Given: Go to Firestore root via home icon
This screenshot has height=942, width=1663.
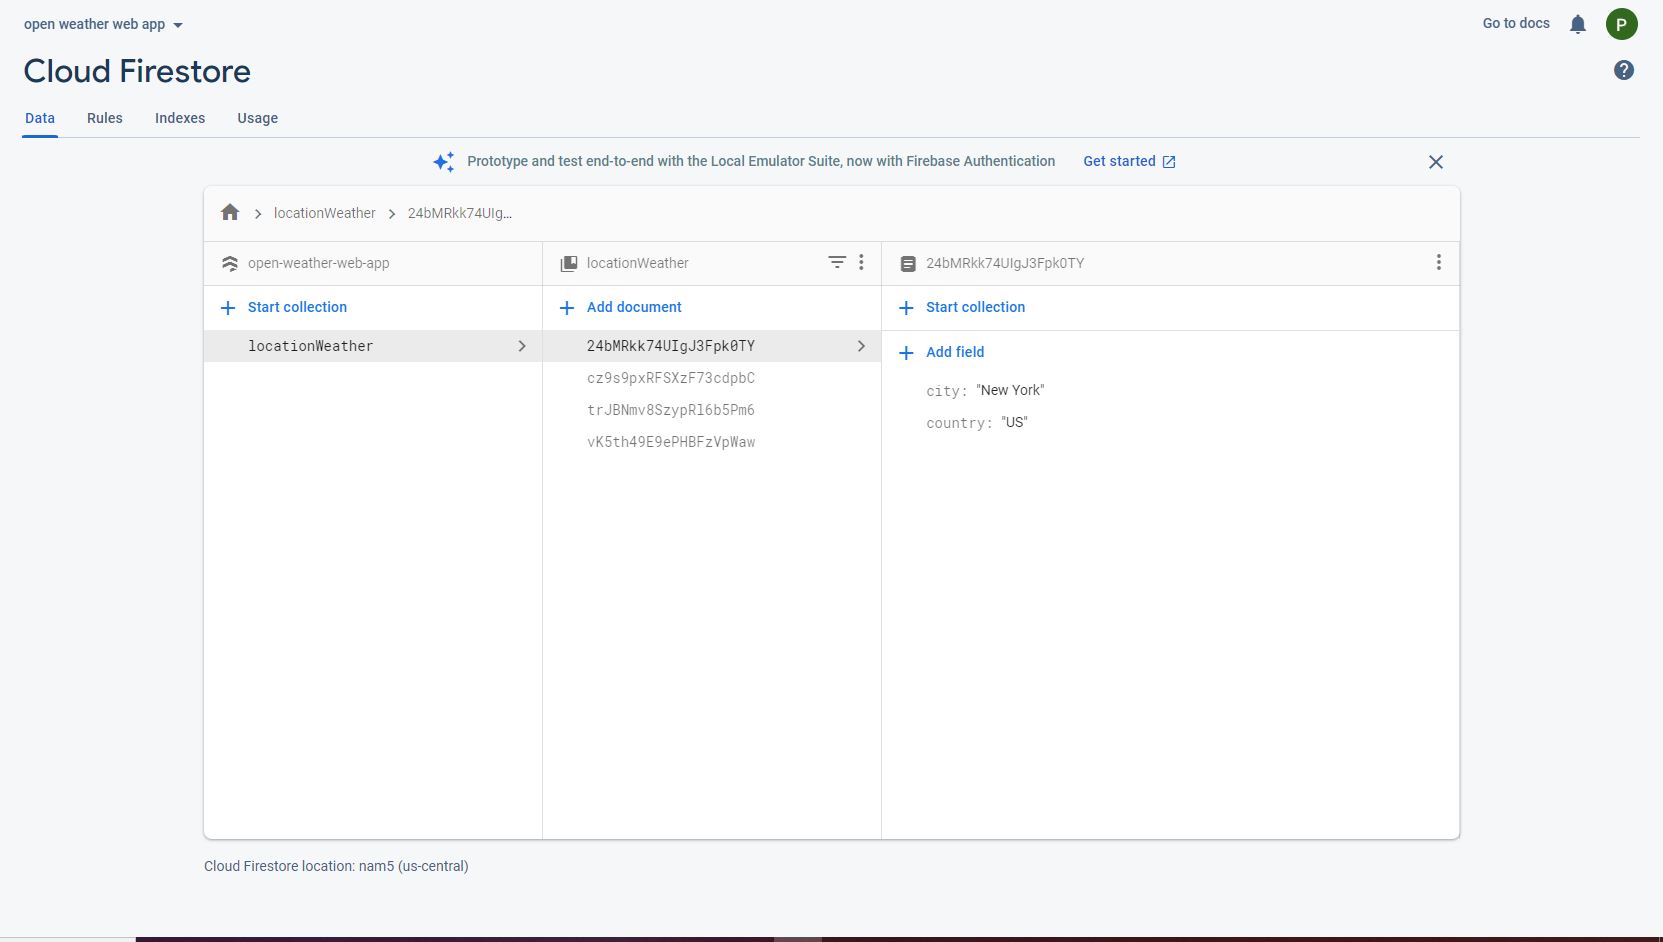Looking at the screenshot, I should pyautogui.click(x=230, y=212).
